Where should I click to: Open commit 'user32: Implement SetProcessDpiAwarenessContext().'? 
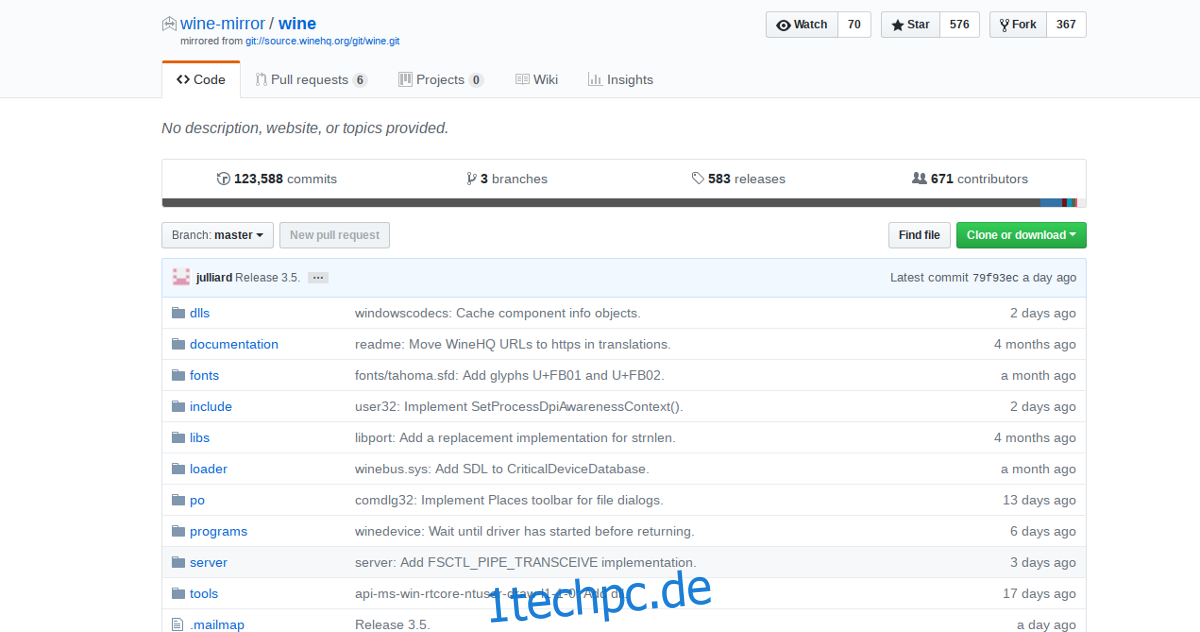coord(520,406)
